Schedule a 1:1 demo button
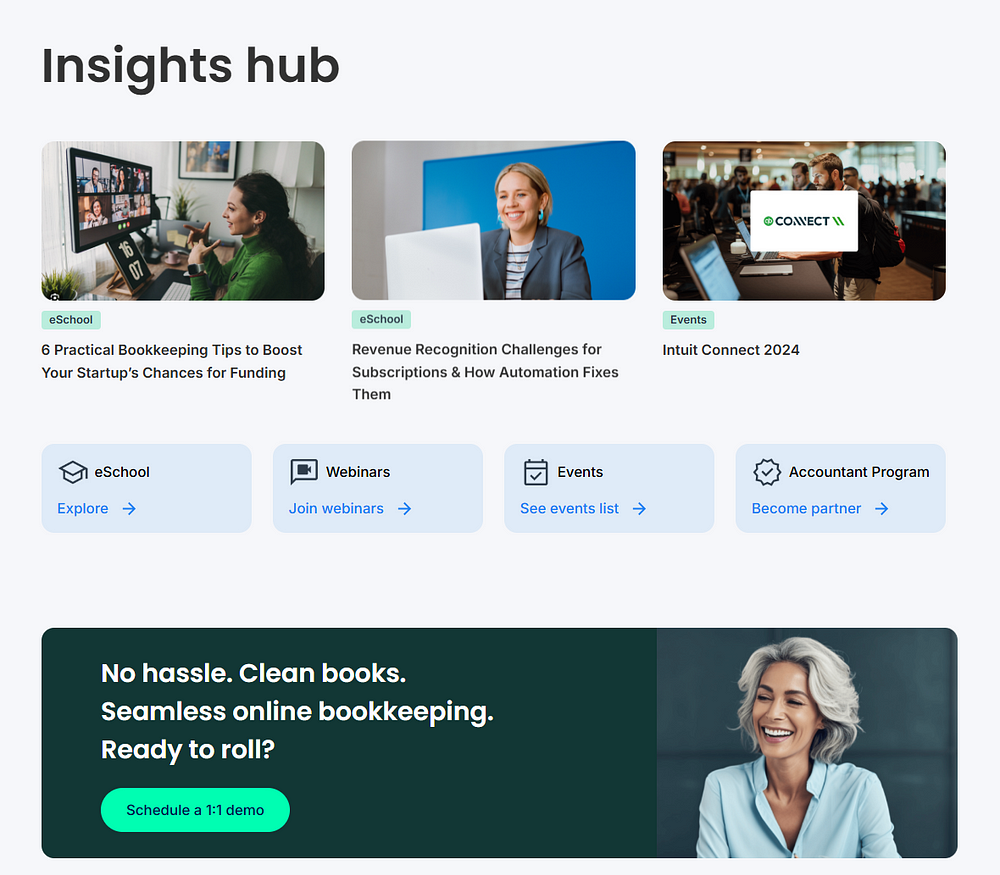This screenshot has height=875, width=1000. click(195, 810)
